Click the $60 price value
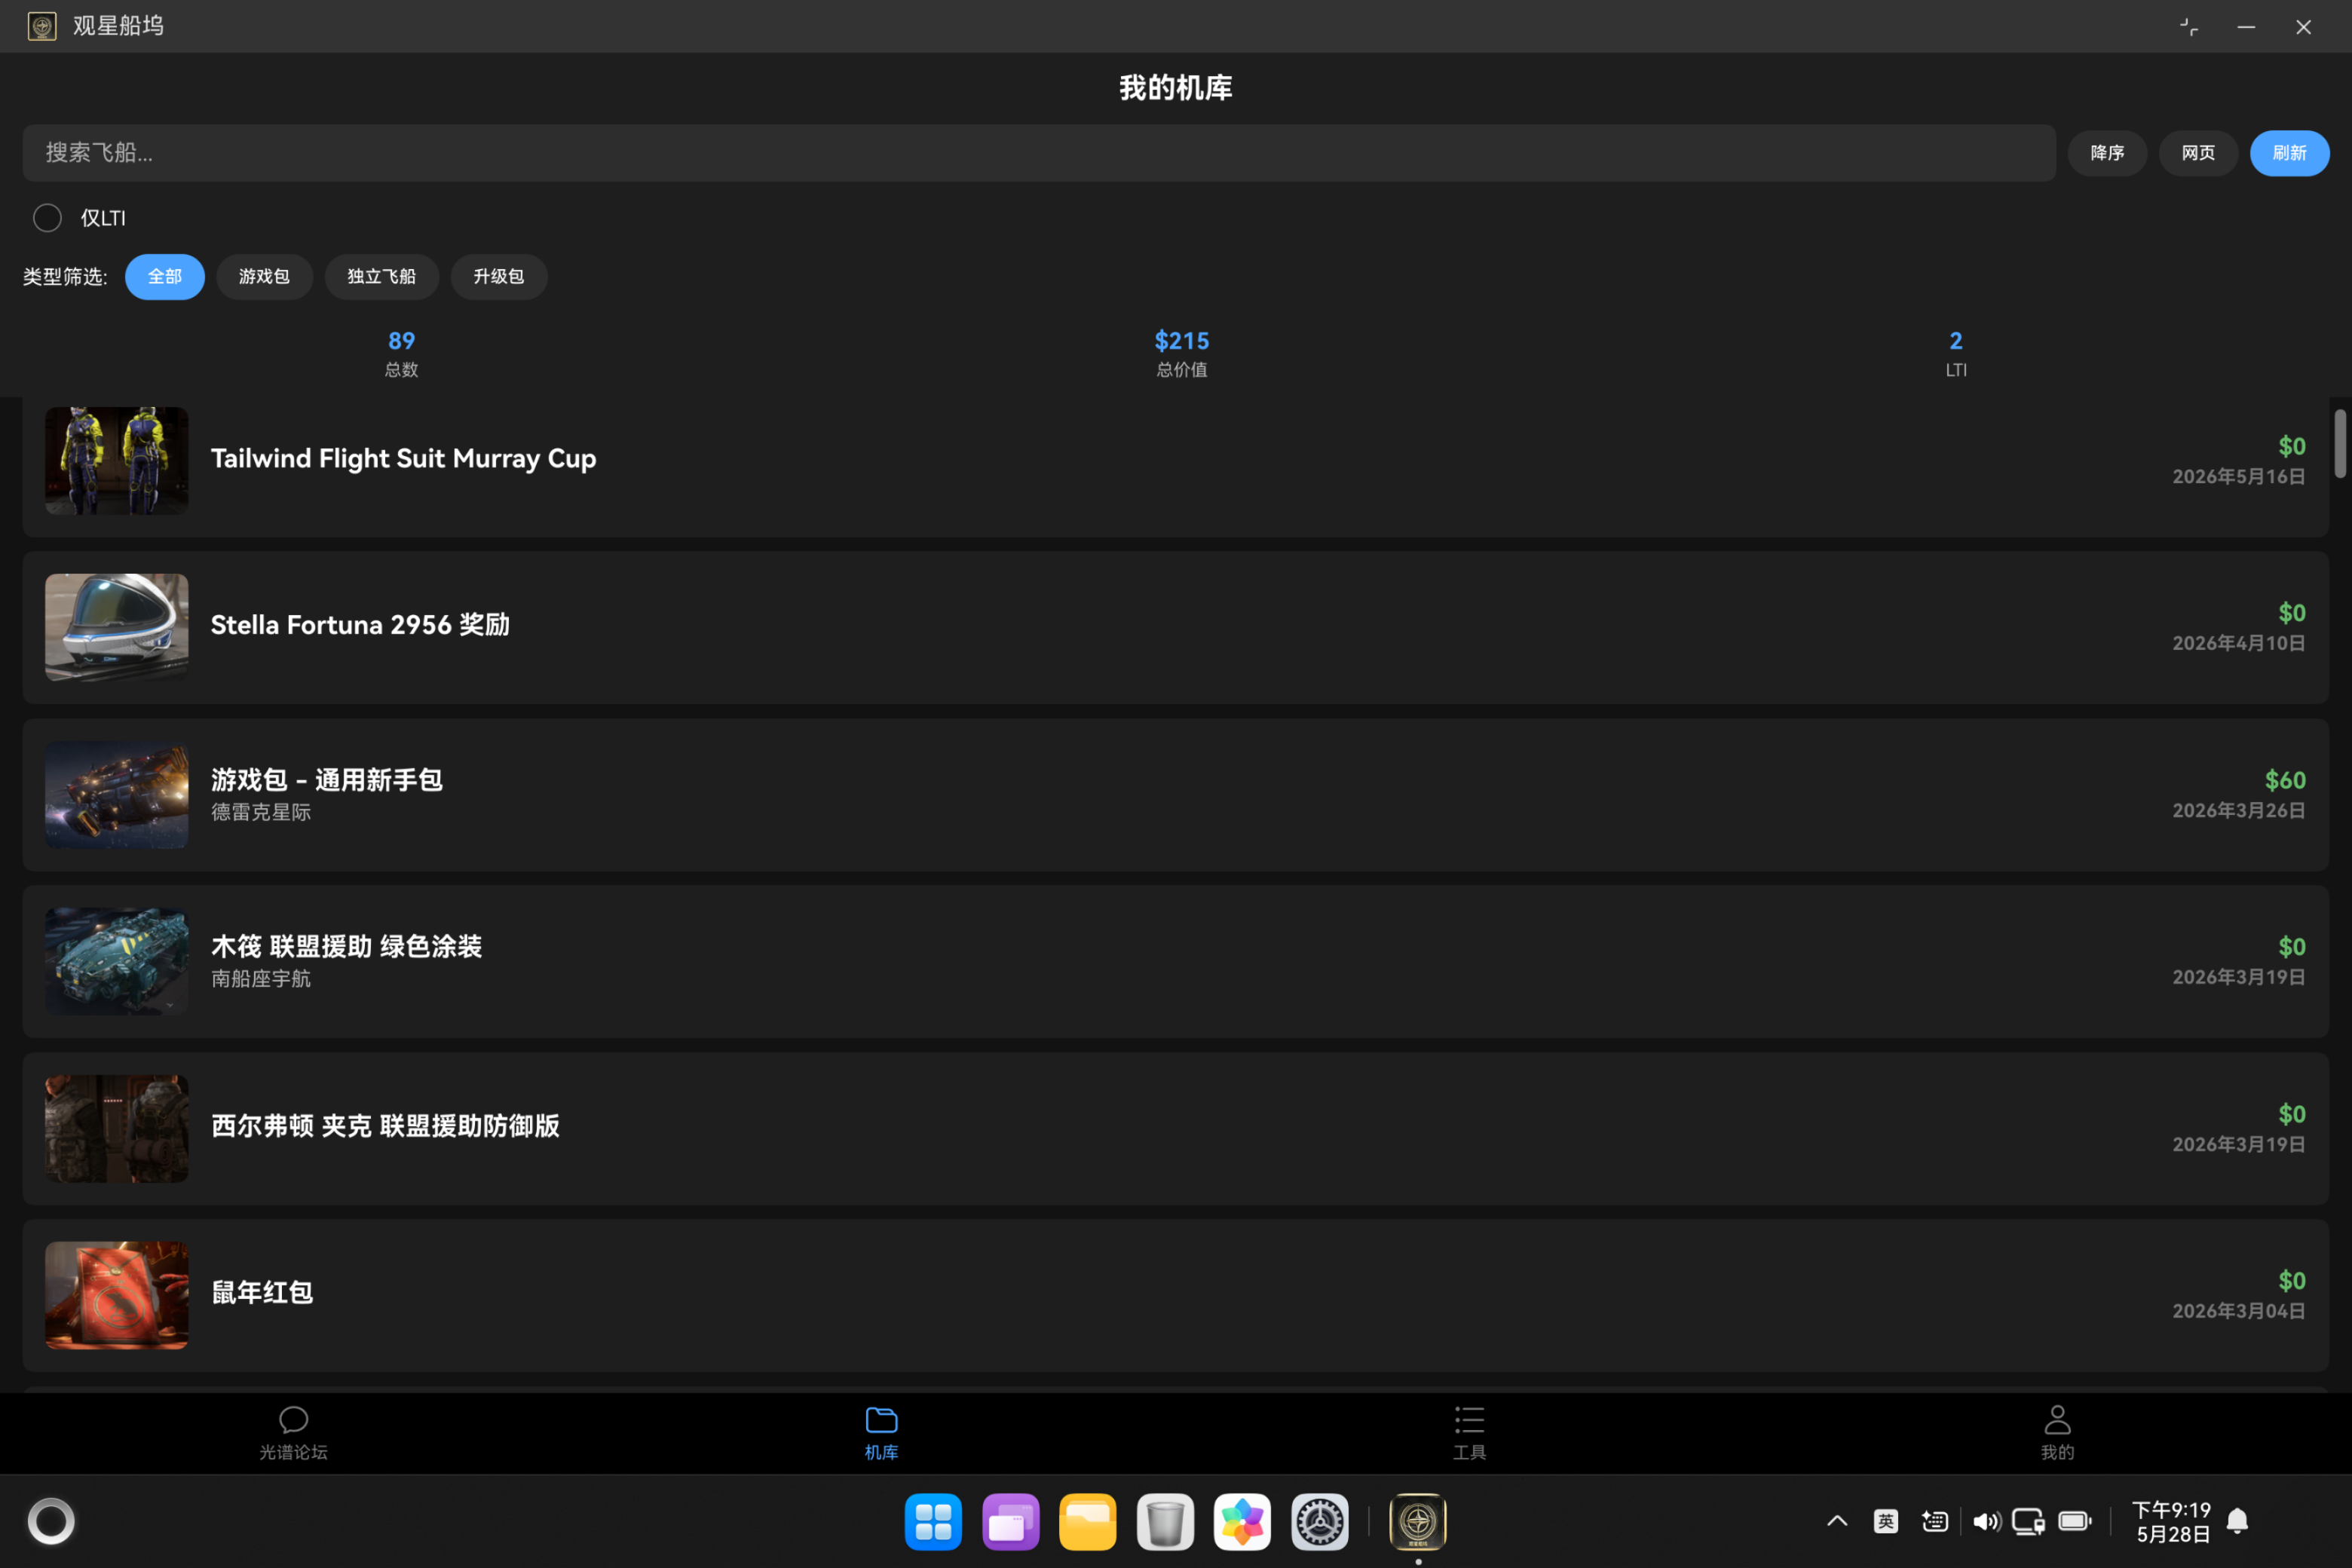This screenshot has width=2352, height=1568. pyautogui.click(x=2285, y=780)
